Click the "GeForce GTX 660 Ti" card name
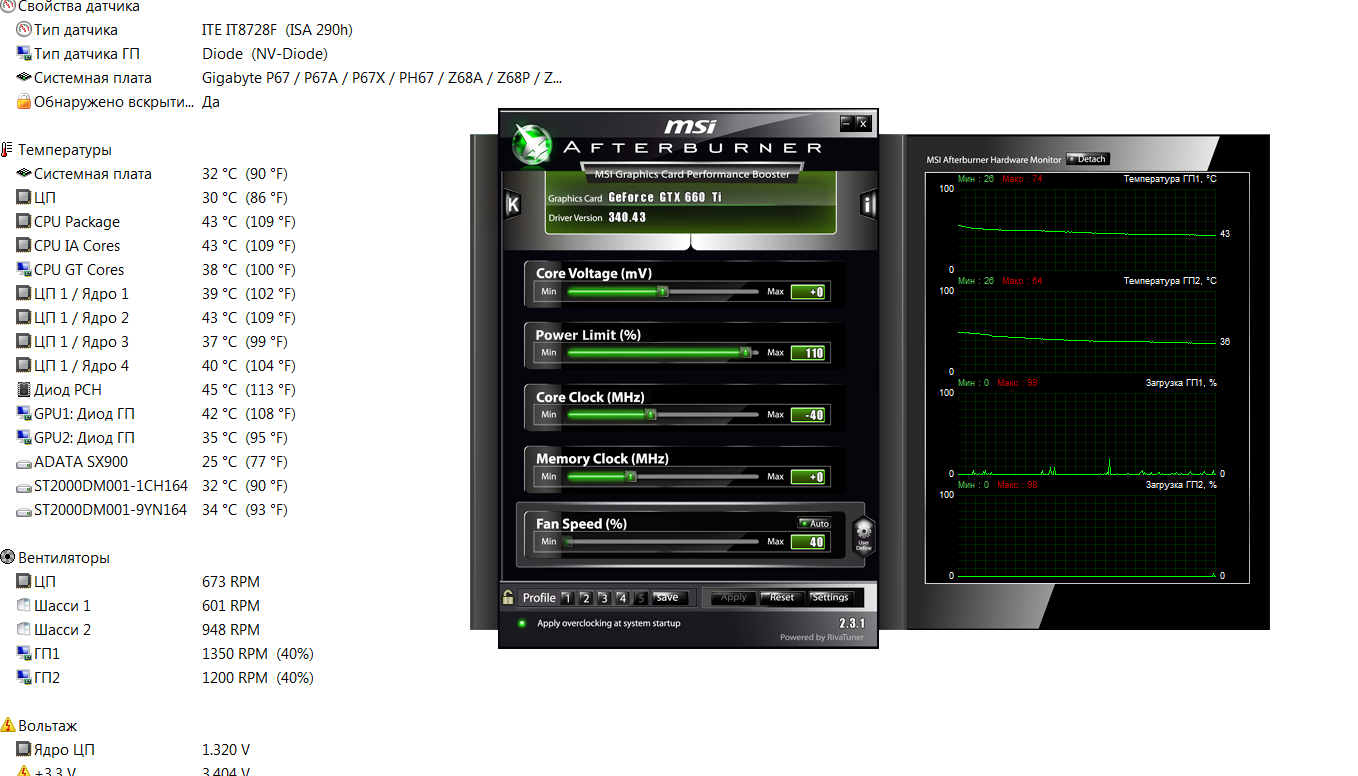The image size is (1358, 776). click(x=665, y=197)
